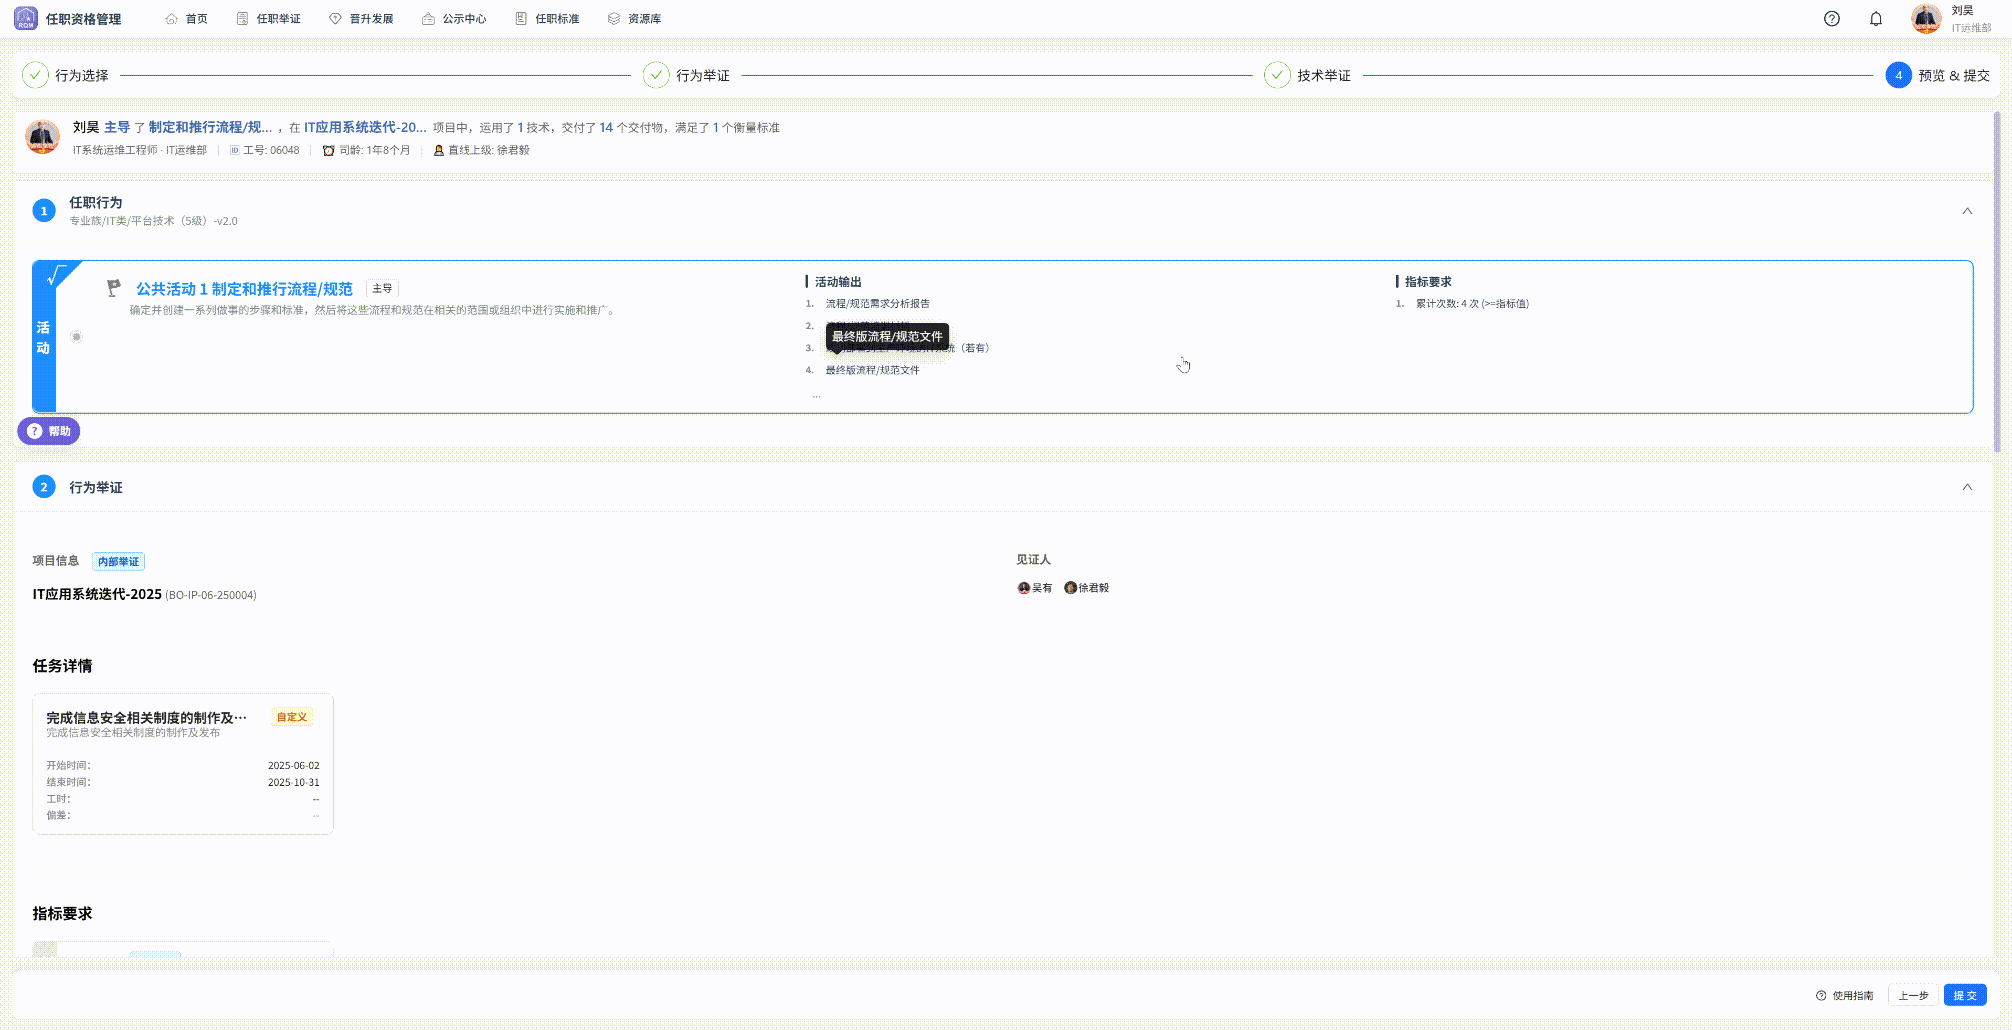
Task: Expand the ellipsis under 活动输出 list
Action: [816, 396]
